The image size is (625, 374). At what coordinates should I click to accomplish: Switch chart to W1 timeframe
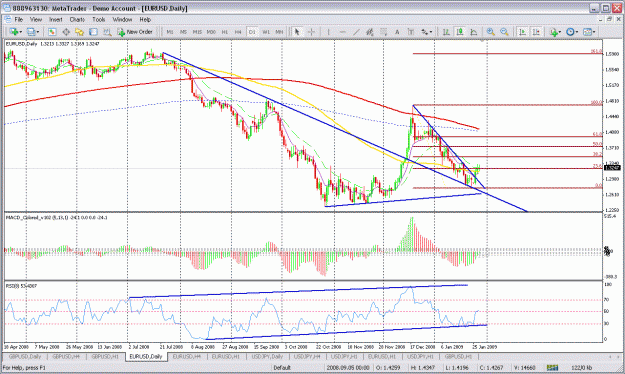coord(266,32)
